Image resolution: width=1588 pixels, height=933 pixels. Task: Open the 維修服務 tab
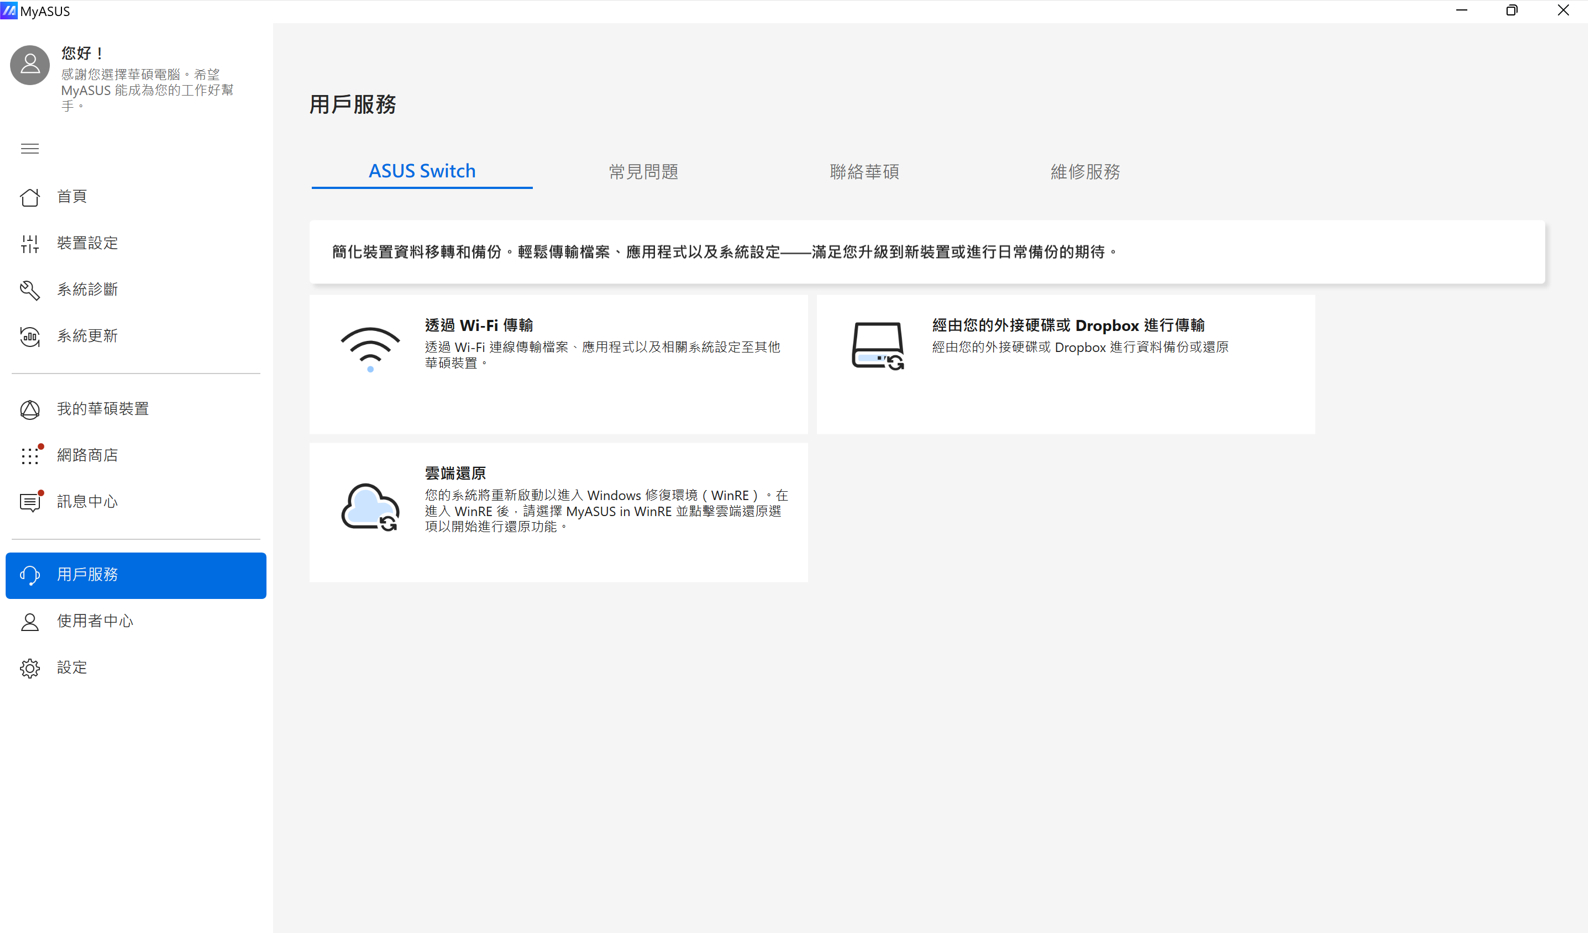(x=1085, y=172)
